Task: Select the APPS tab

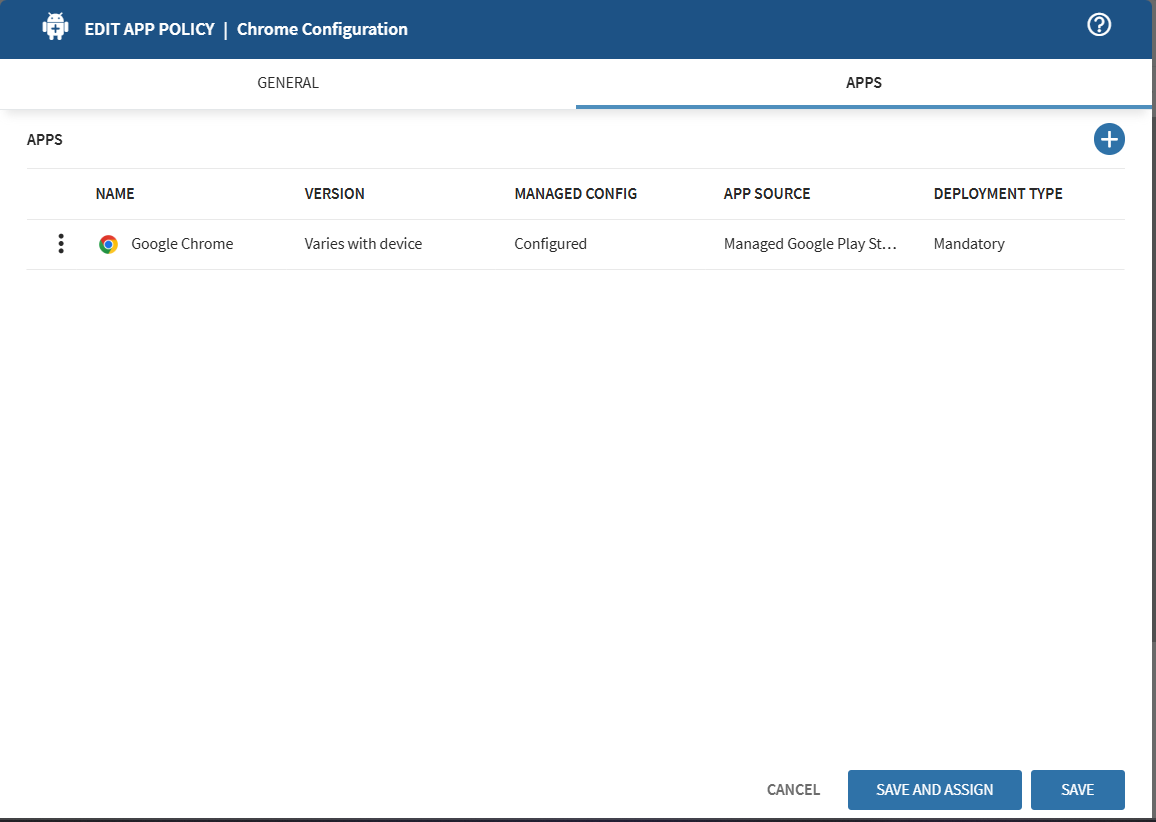Action: pyautogui.click(x=863, y=82)
